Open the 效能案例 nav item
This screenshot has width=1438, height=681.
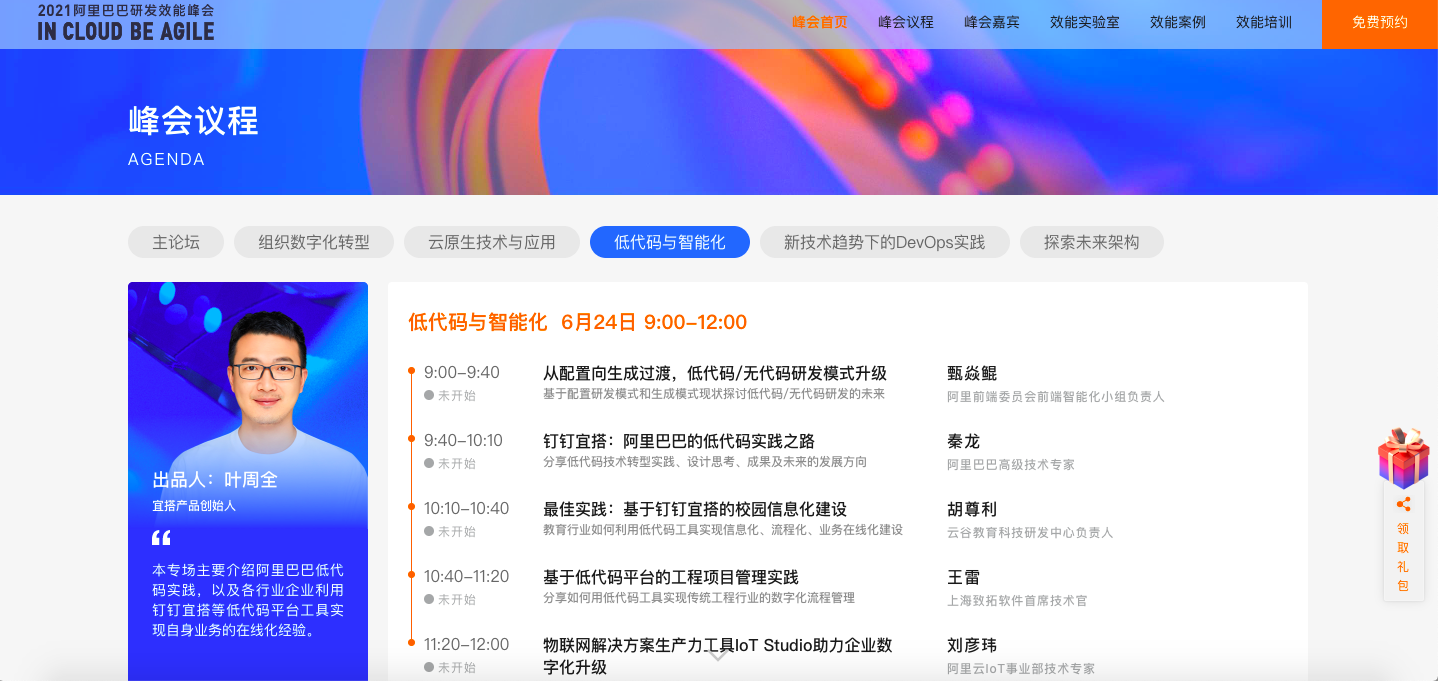click(x=1178, y=22)
